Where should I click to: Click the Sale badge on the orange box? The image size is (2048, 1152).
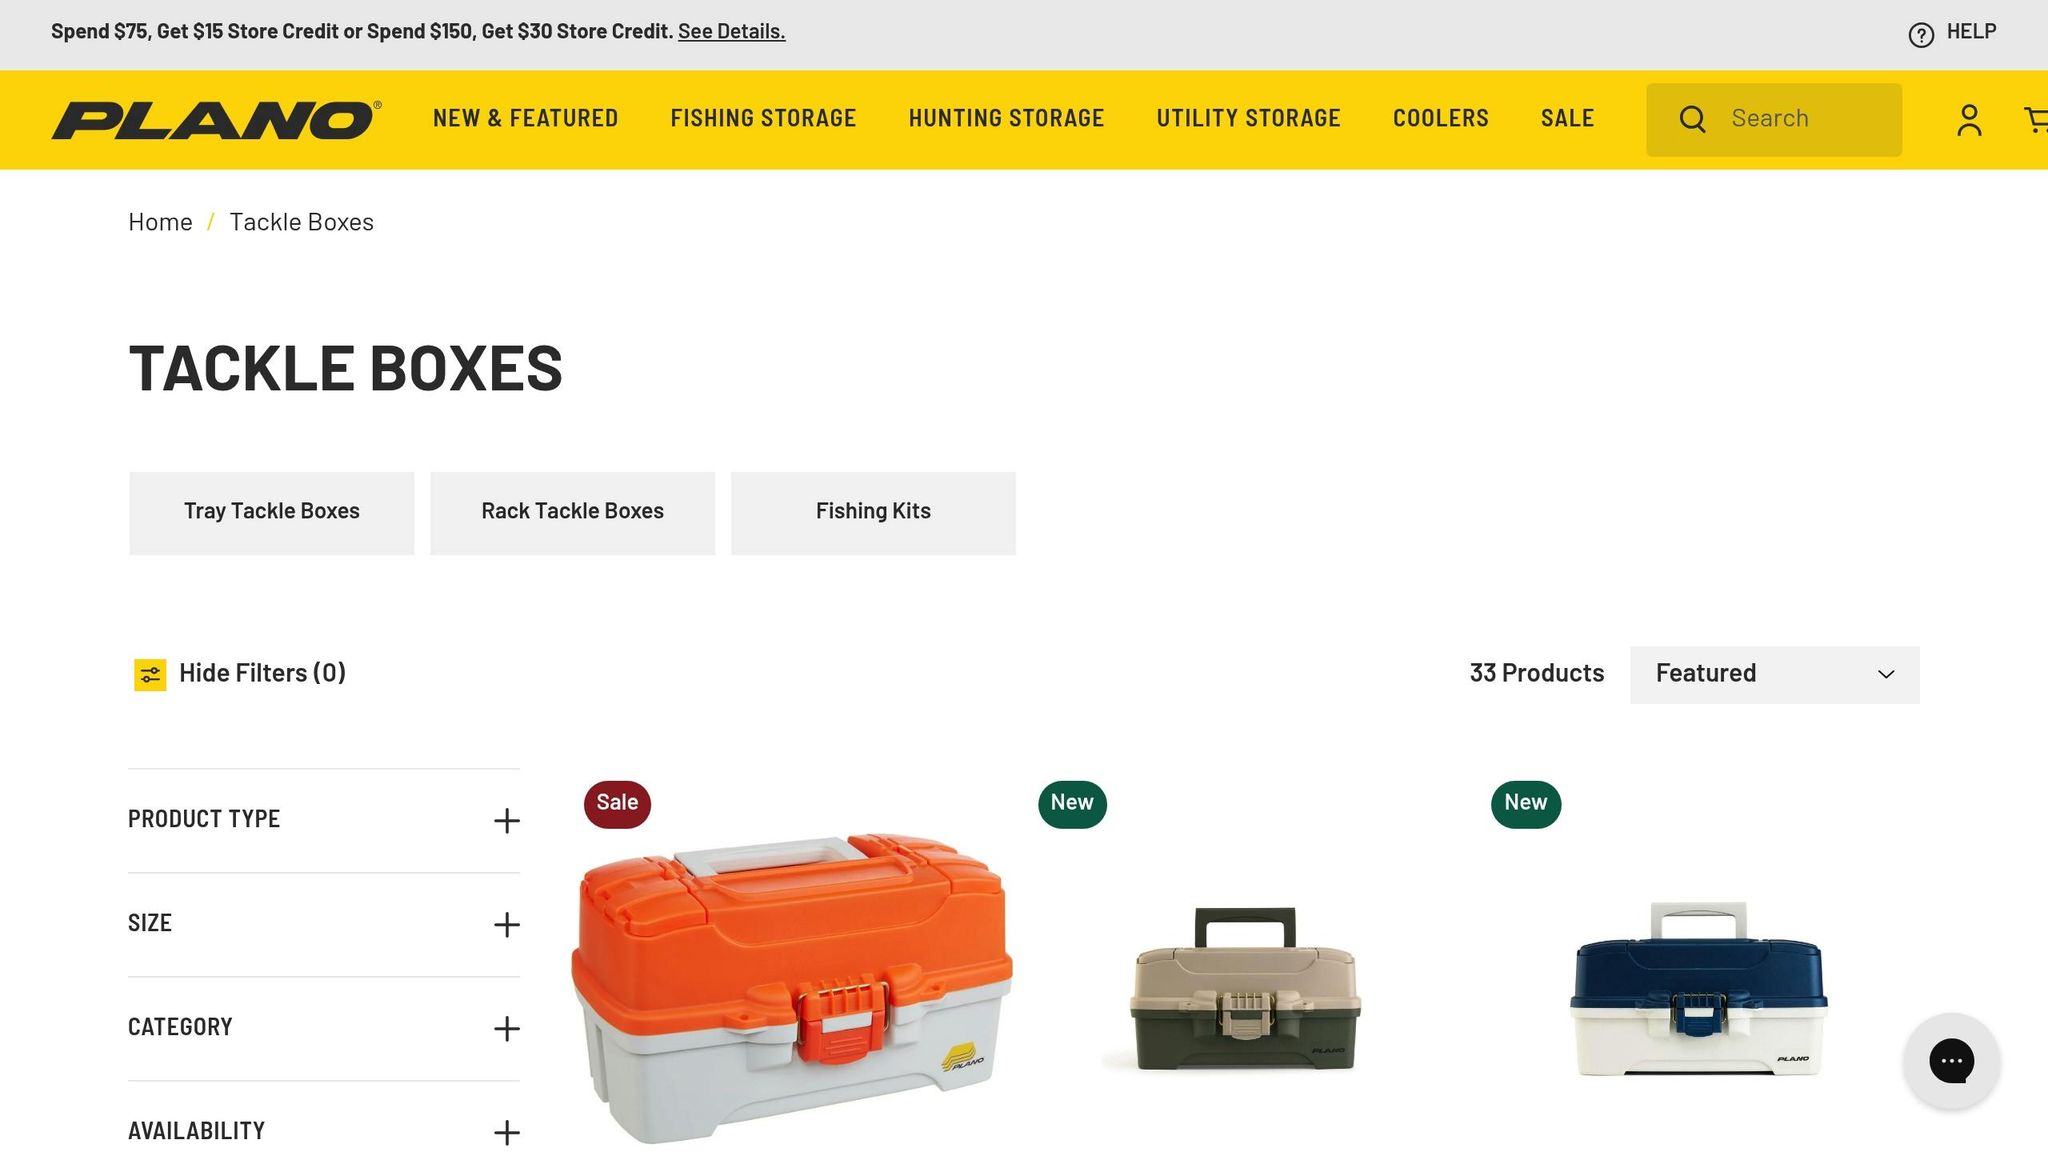(617, 803)
